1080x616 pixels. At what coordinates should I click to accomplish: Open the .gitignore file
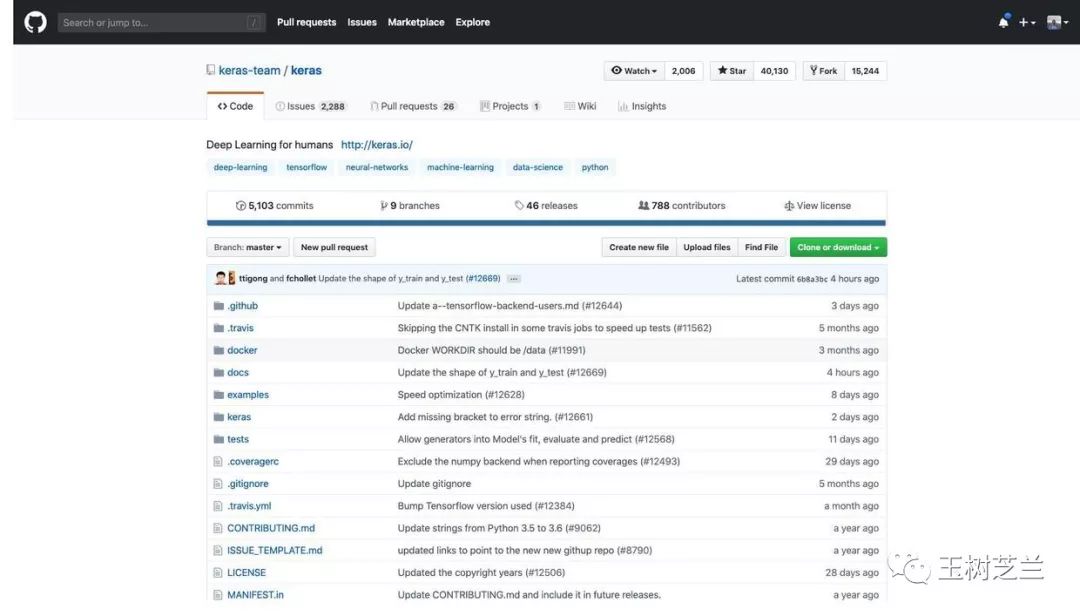click(x=248, y=484)
